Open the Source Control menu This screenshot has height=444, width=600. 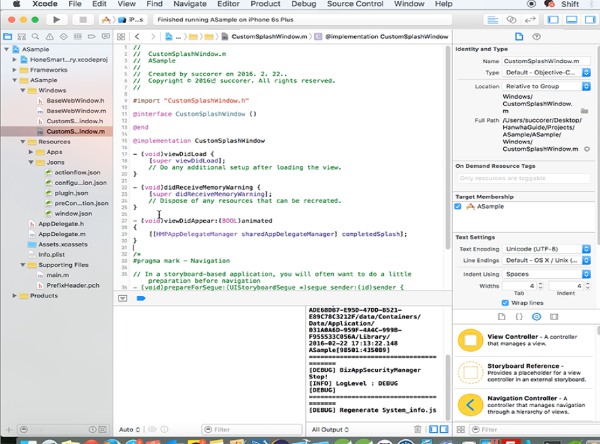click(355, 4)
